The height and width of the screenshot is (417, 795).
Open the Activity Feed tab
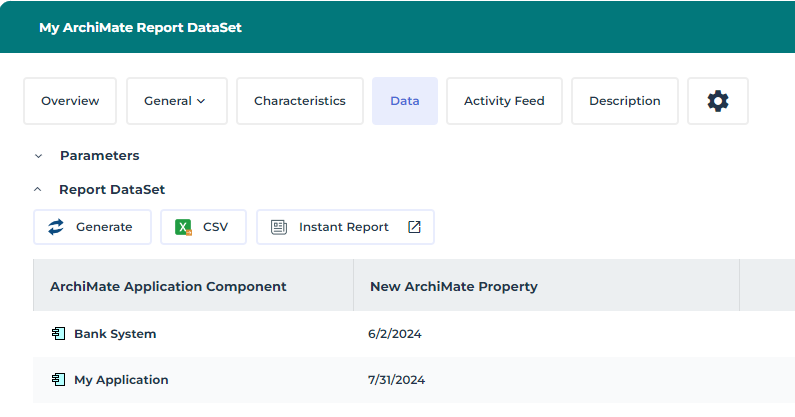504,101
